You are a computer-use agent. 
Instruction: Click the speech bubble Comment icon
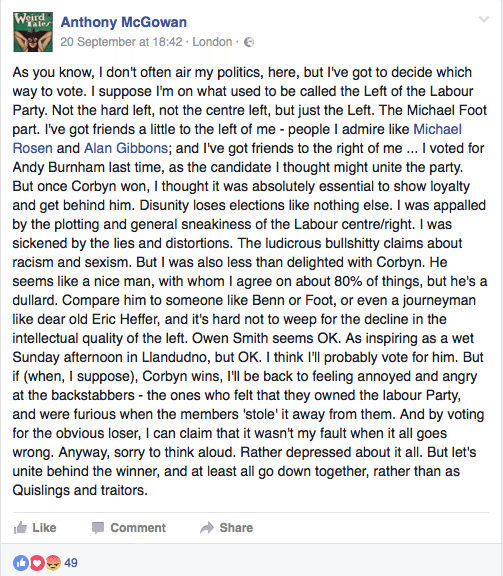(98, 528)
